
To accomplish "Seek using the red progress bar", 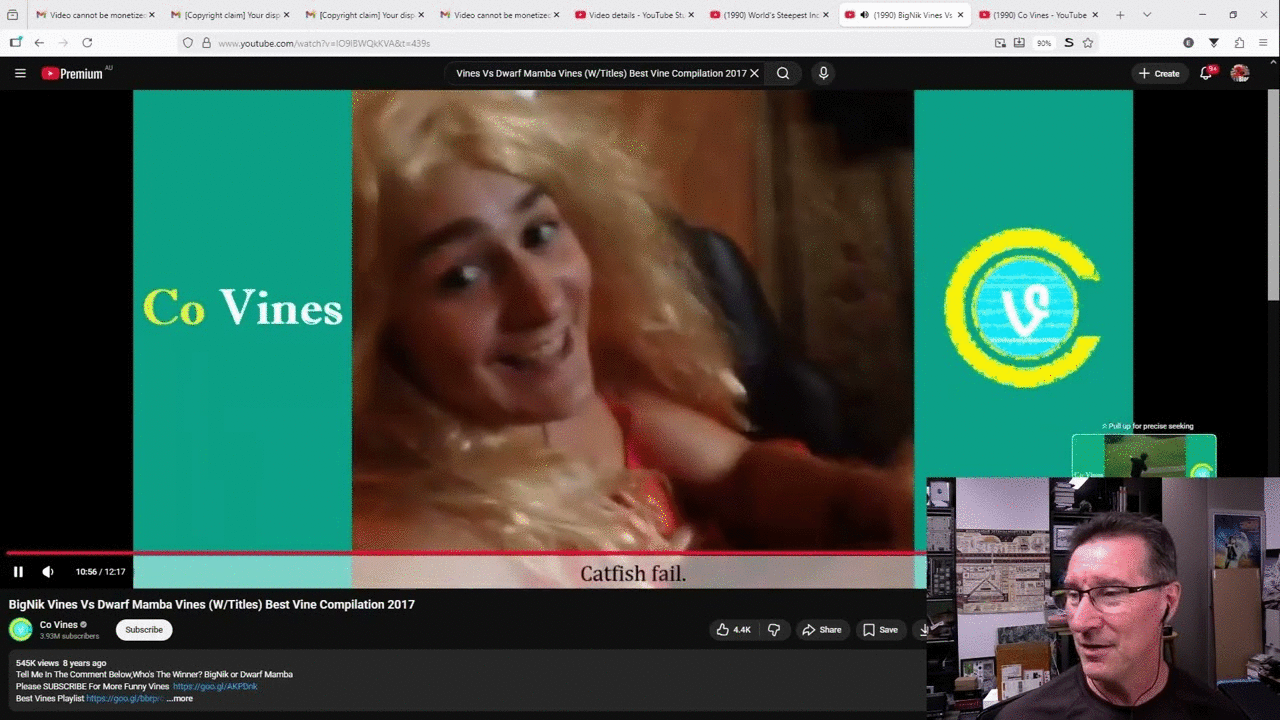I will click(x=465, y=552).
